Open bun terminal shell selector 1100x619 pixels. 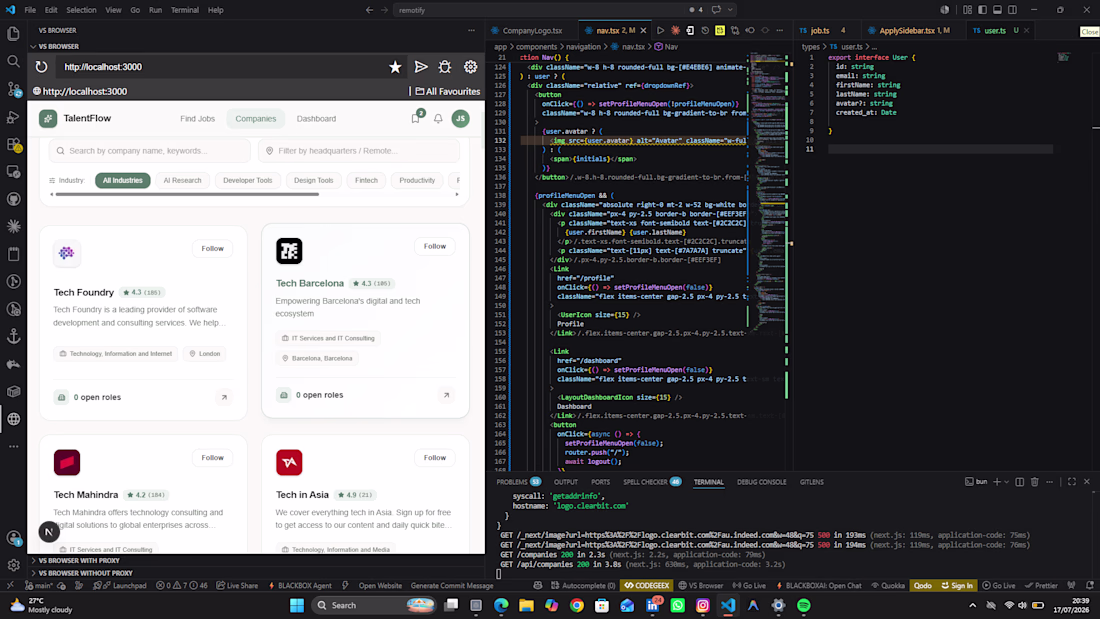coord(976,482)
